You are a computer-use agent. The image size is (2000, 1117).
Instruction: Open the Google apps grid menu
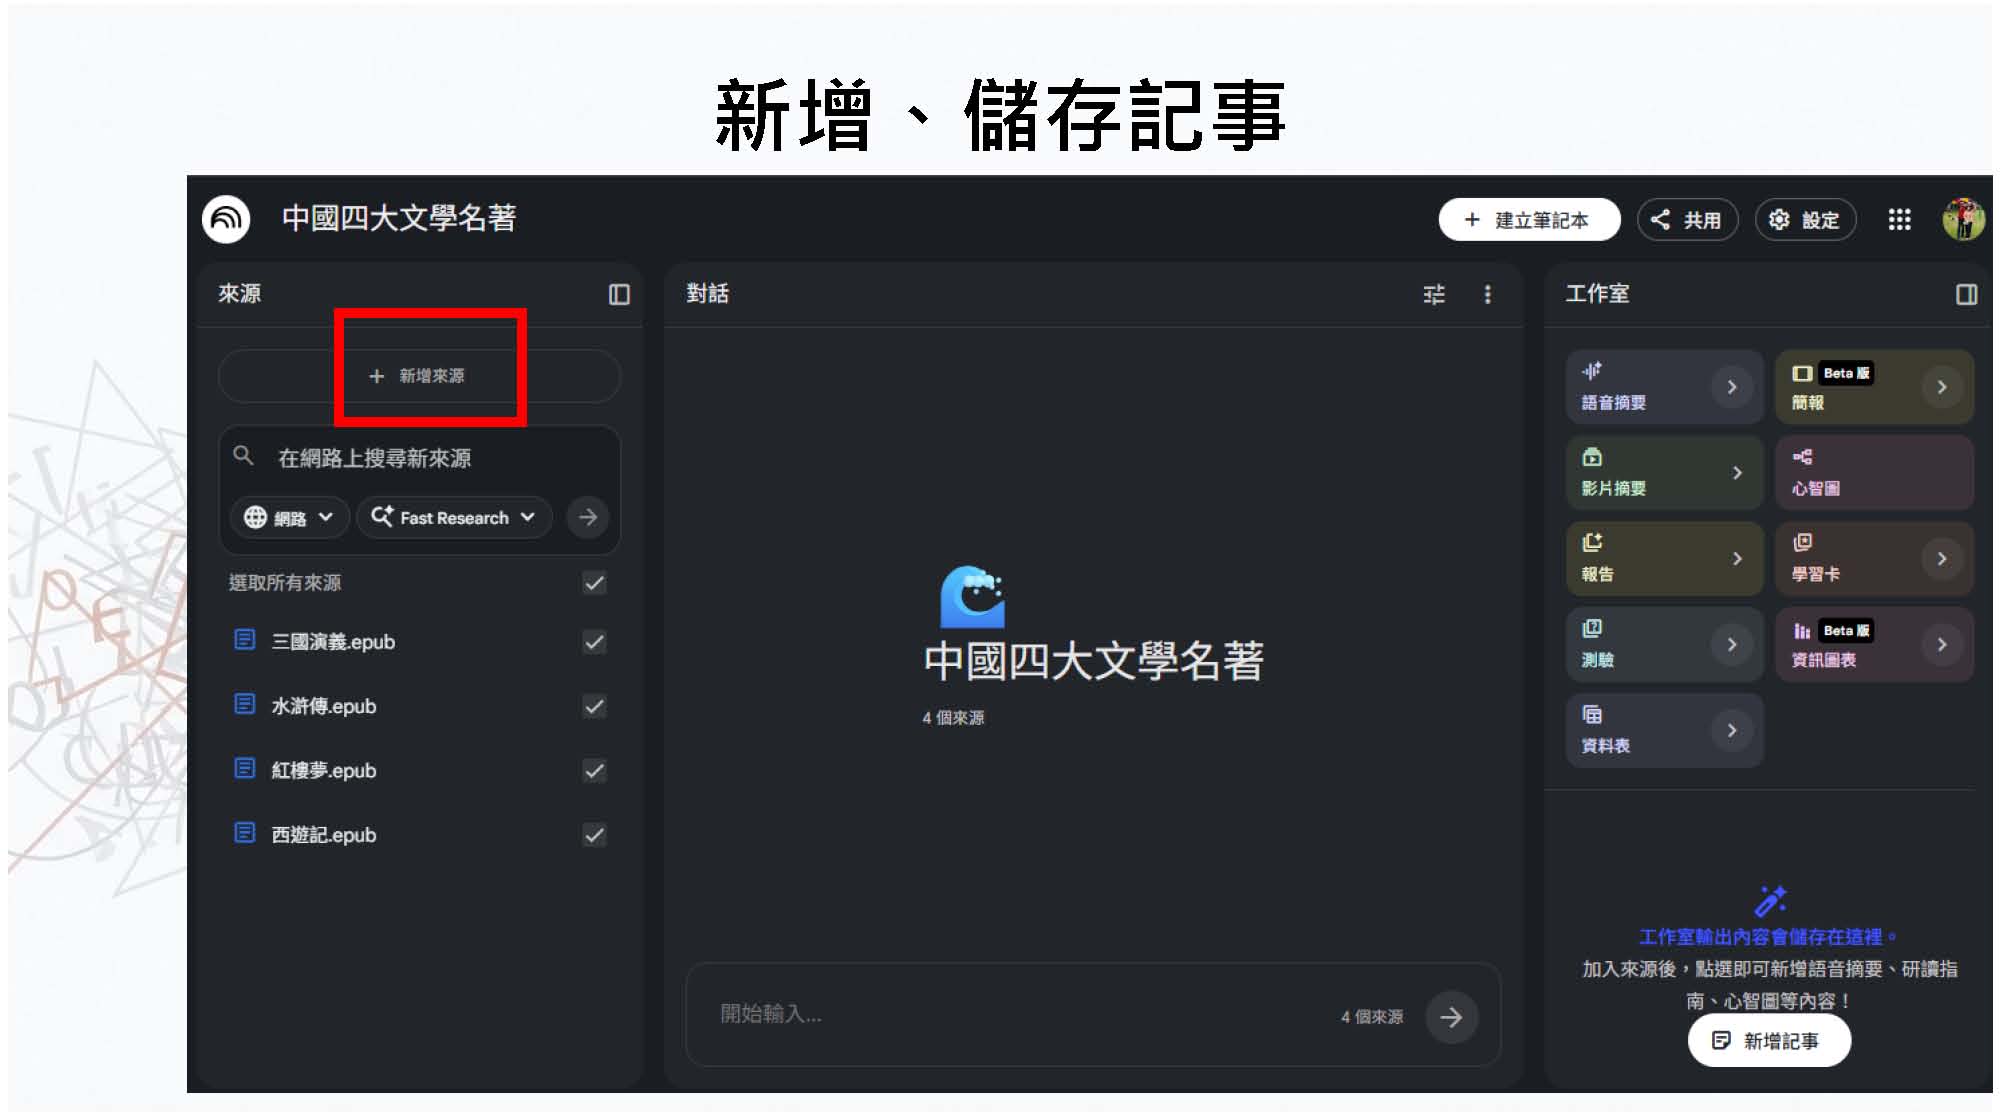pos(1901,220)
